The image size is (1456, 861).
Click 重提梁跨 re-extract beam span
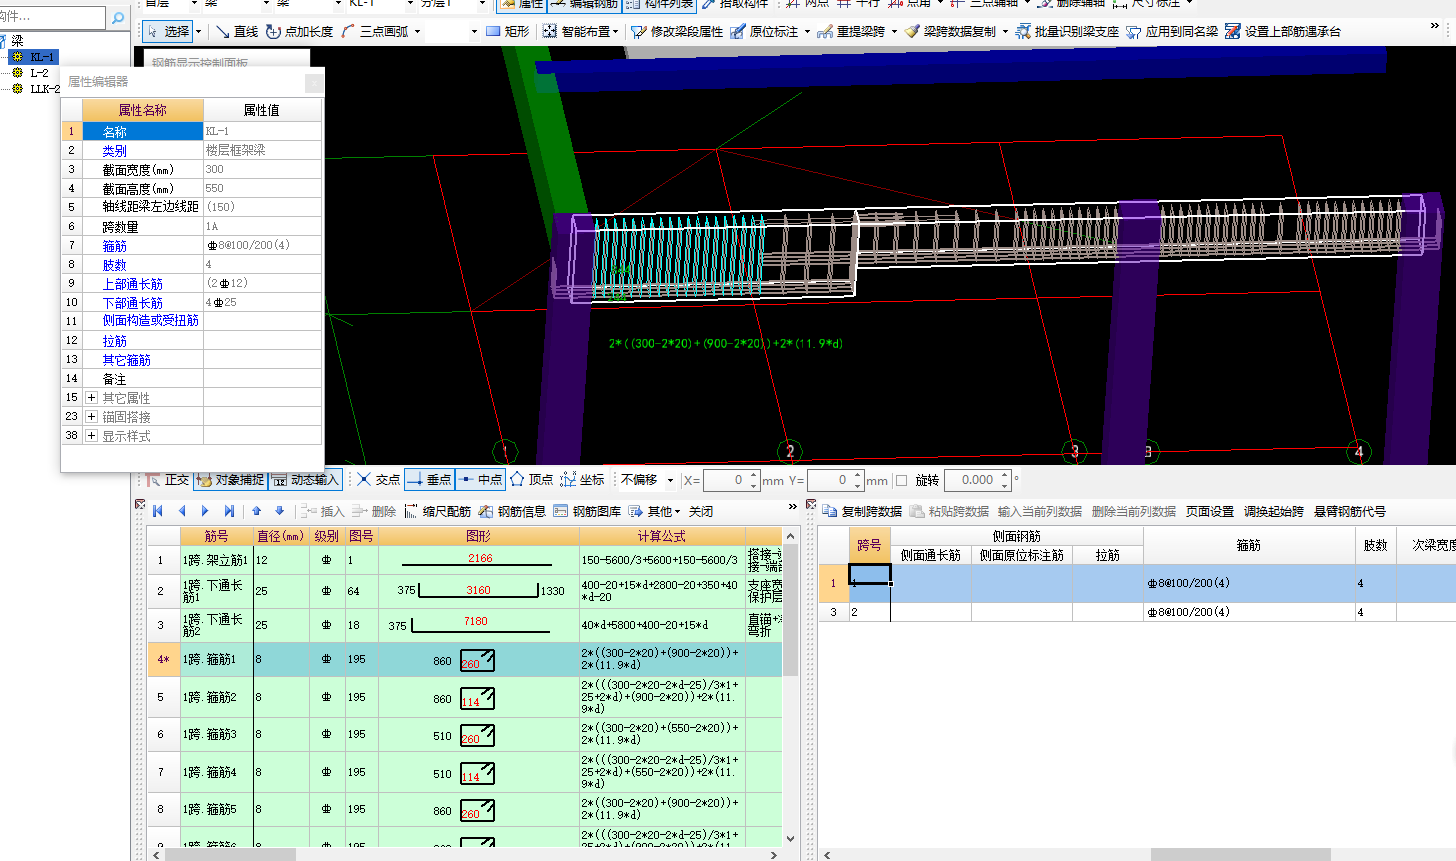tap(851, 32)
